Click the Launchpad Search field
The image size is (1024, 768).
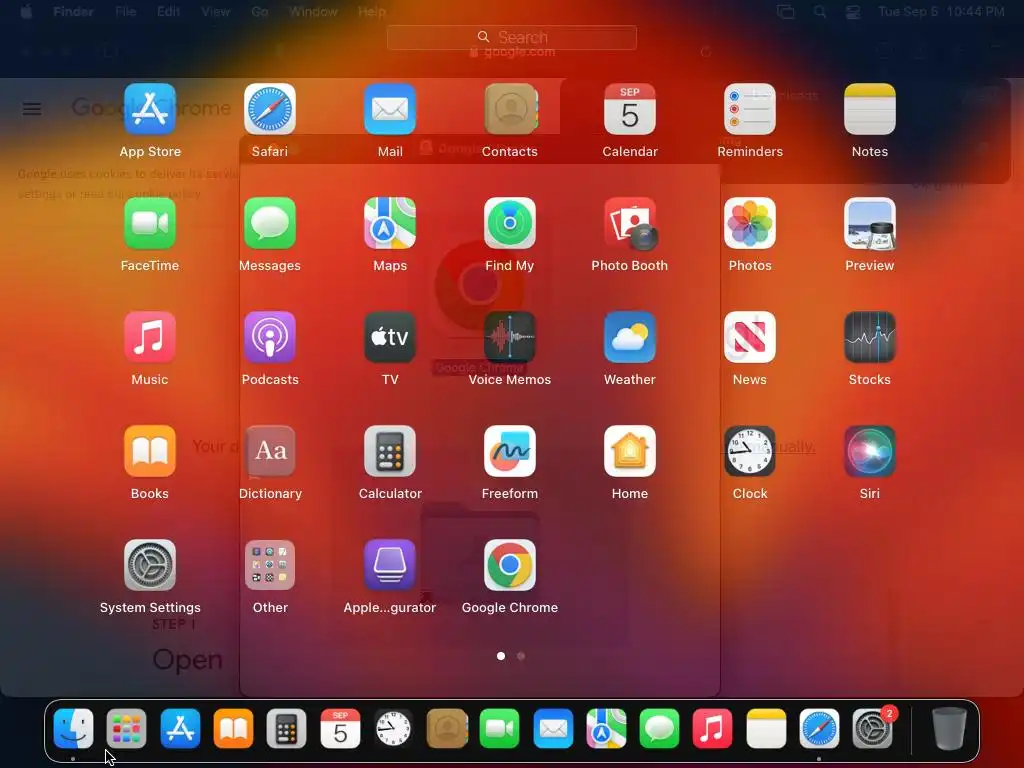click(512, 37)
